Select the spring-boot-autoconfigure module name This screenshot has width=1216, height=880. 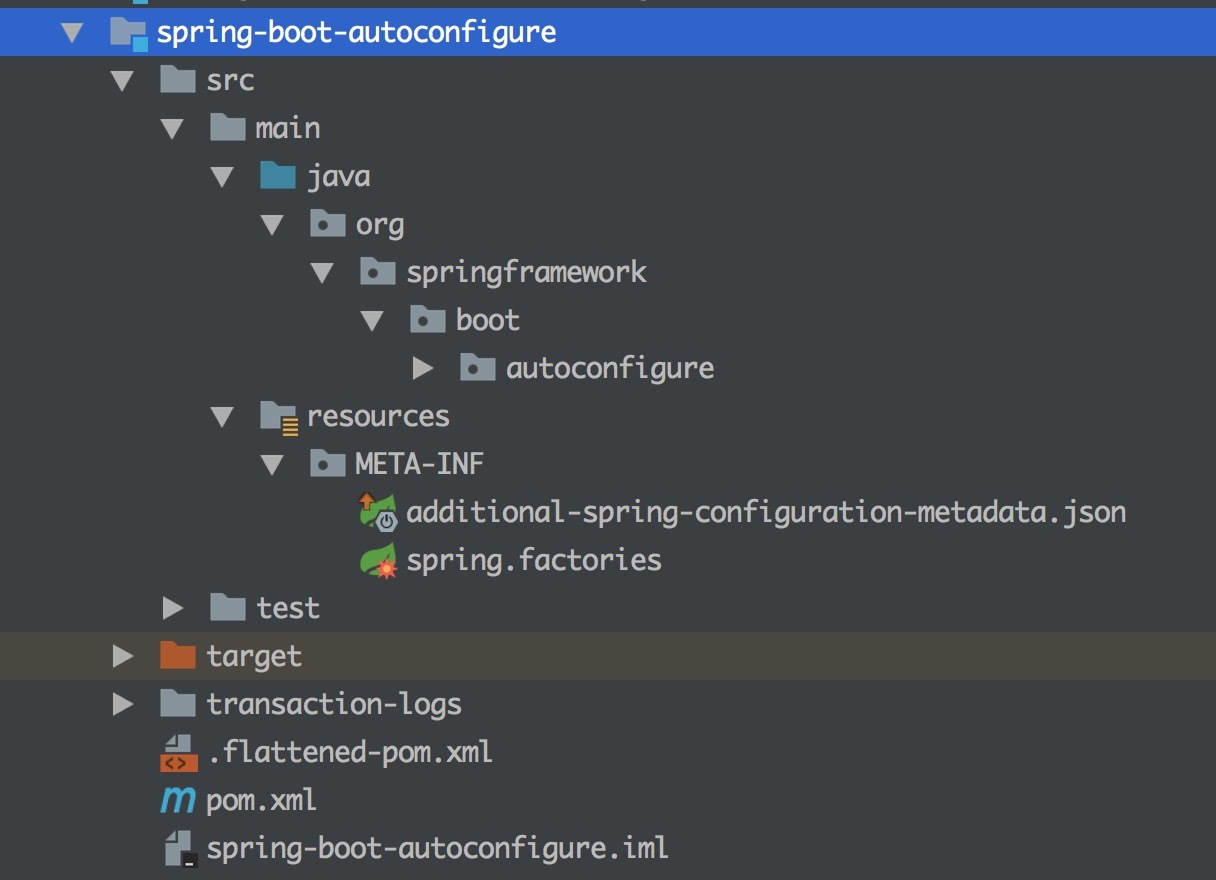click(356, 33)
